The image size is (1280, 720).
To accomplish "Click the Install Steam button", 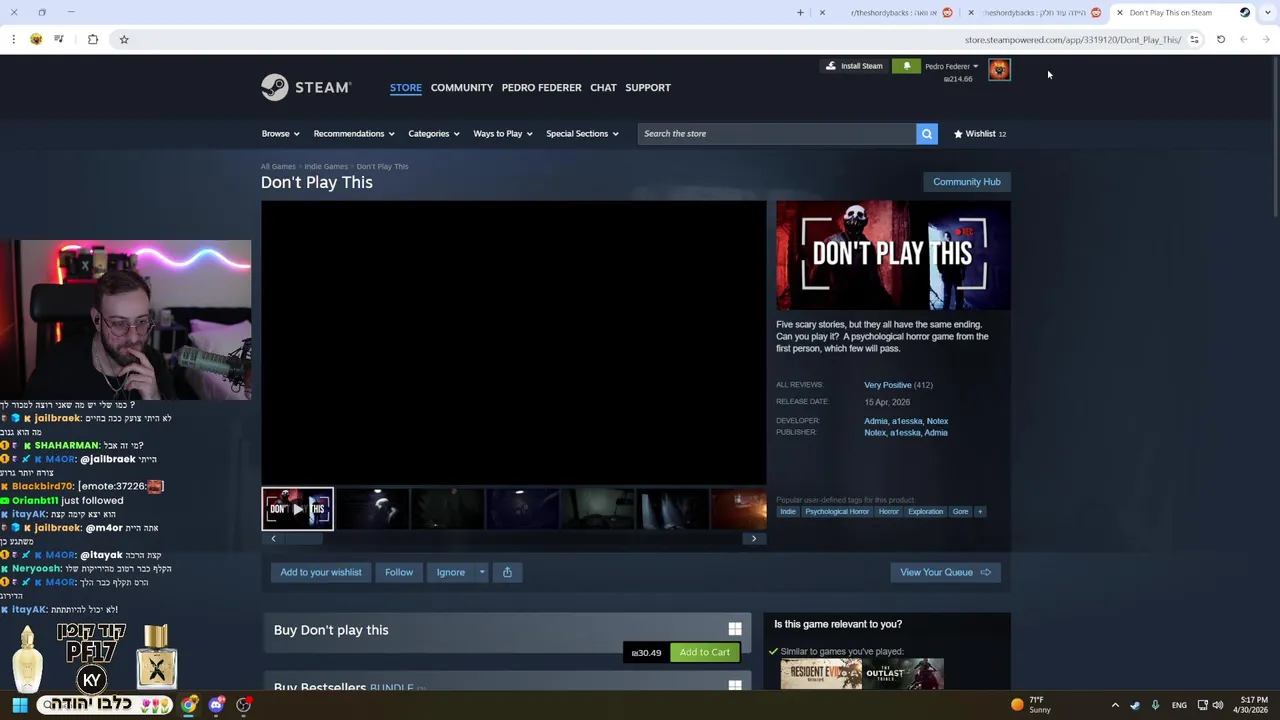I will (854, 66).
